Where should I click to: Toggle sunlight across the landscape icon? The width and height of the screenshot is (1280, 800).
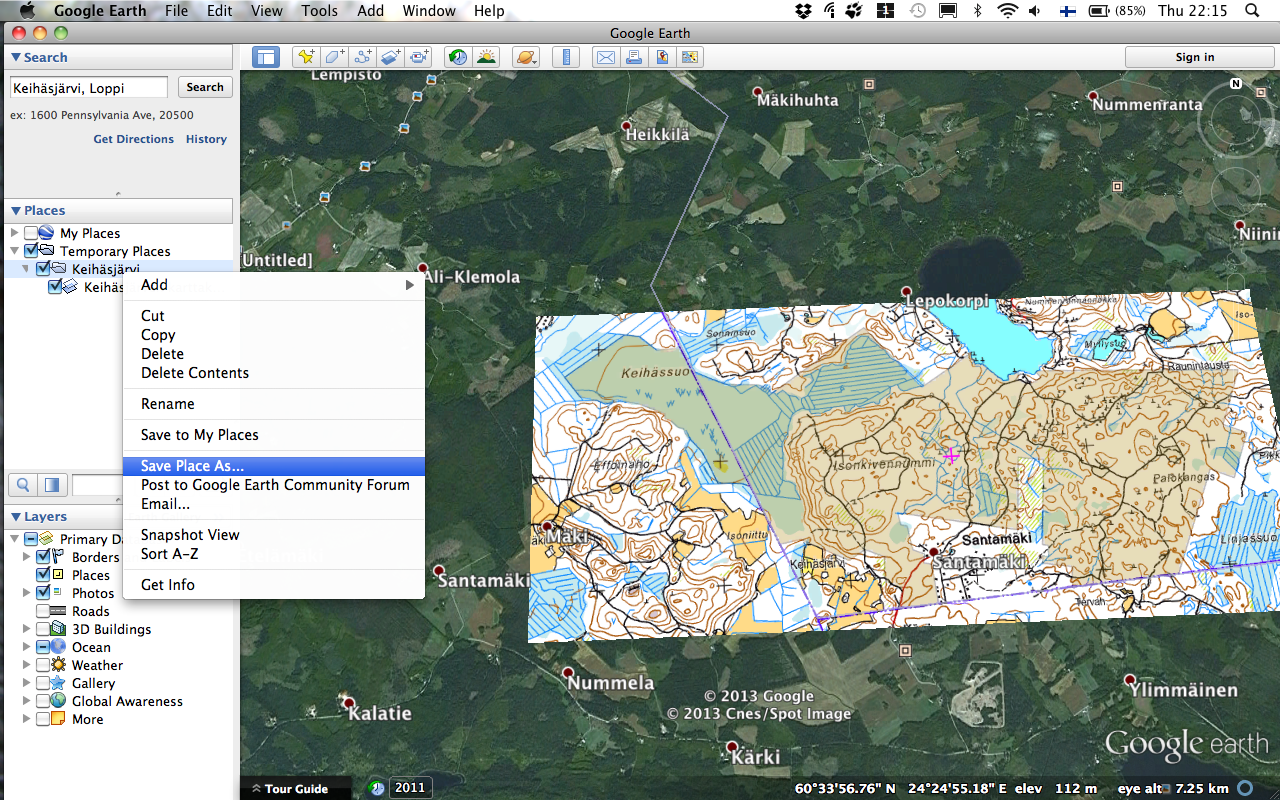[x=487, y=57]
